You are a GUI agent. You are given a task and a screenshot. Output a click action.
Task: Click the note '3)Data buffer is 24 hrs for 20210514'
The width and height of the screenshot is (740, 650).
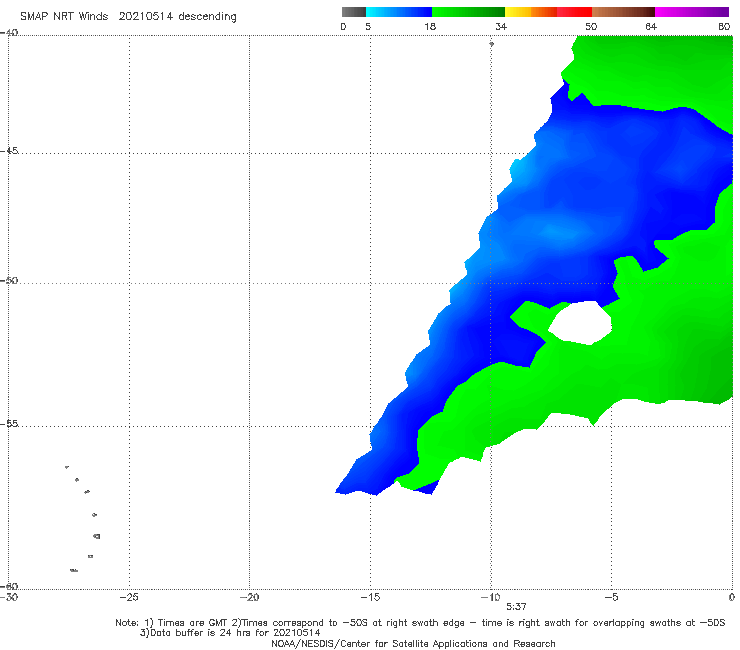(230, 633)
